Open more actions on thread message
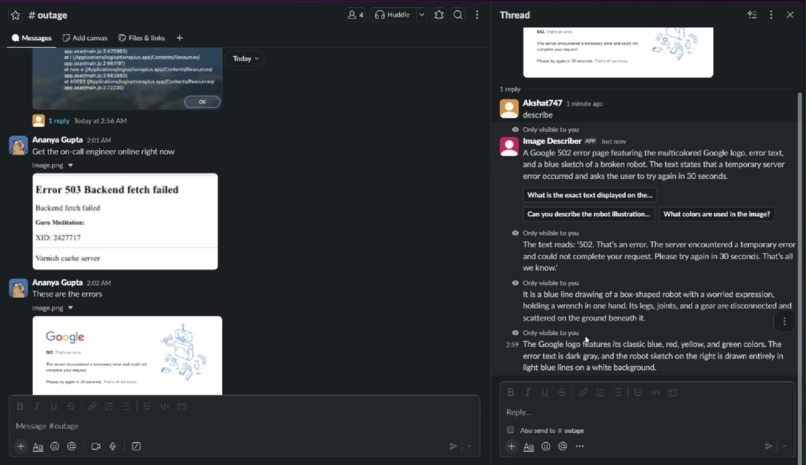 point(784,322)
